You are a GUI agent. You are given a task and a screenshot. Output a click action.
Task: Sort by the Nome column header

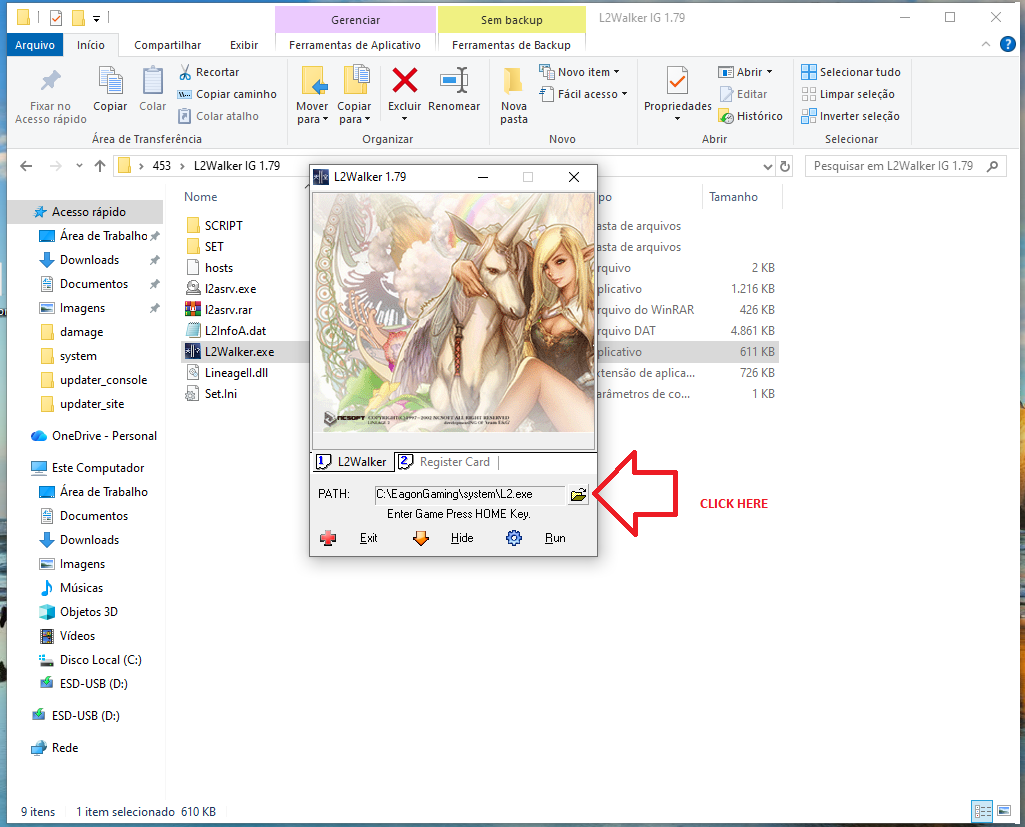click(201, 197)
